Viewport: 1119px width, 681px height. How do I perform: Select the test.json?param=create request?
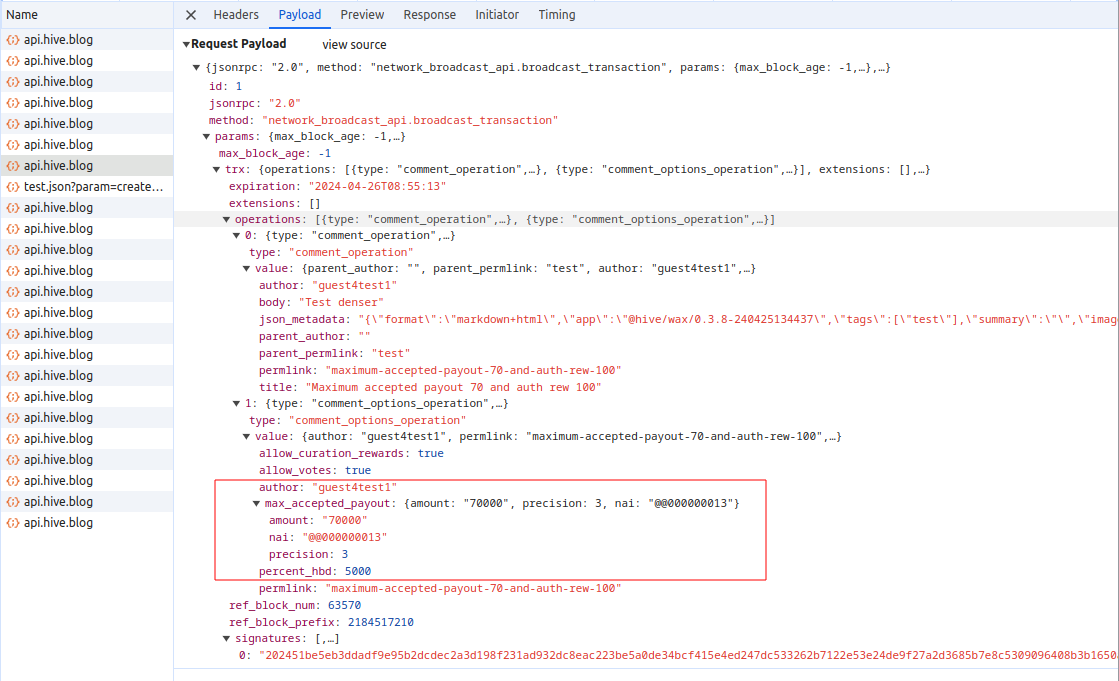(x=93, y=187)
